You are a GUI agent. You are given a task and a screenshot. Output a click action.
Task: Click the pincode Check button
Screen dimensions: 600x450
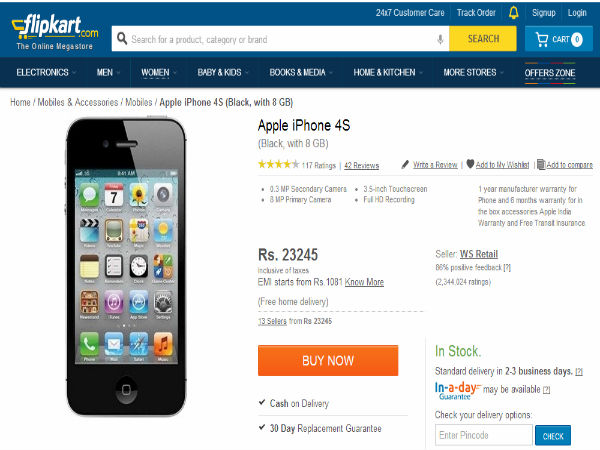click(553, 436)
